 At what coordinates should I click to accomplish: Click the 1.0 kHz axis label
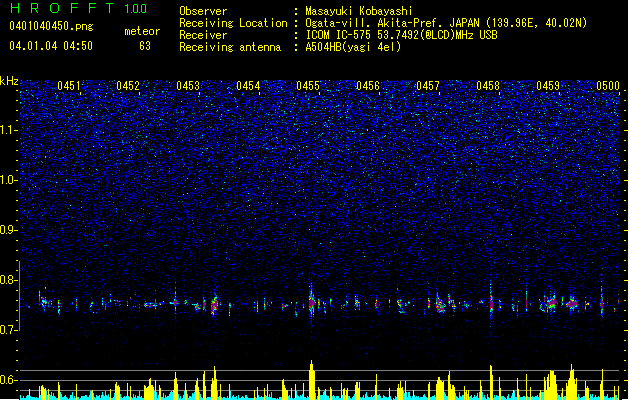click(x=8, y=180)
